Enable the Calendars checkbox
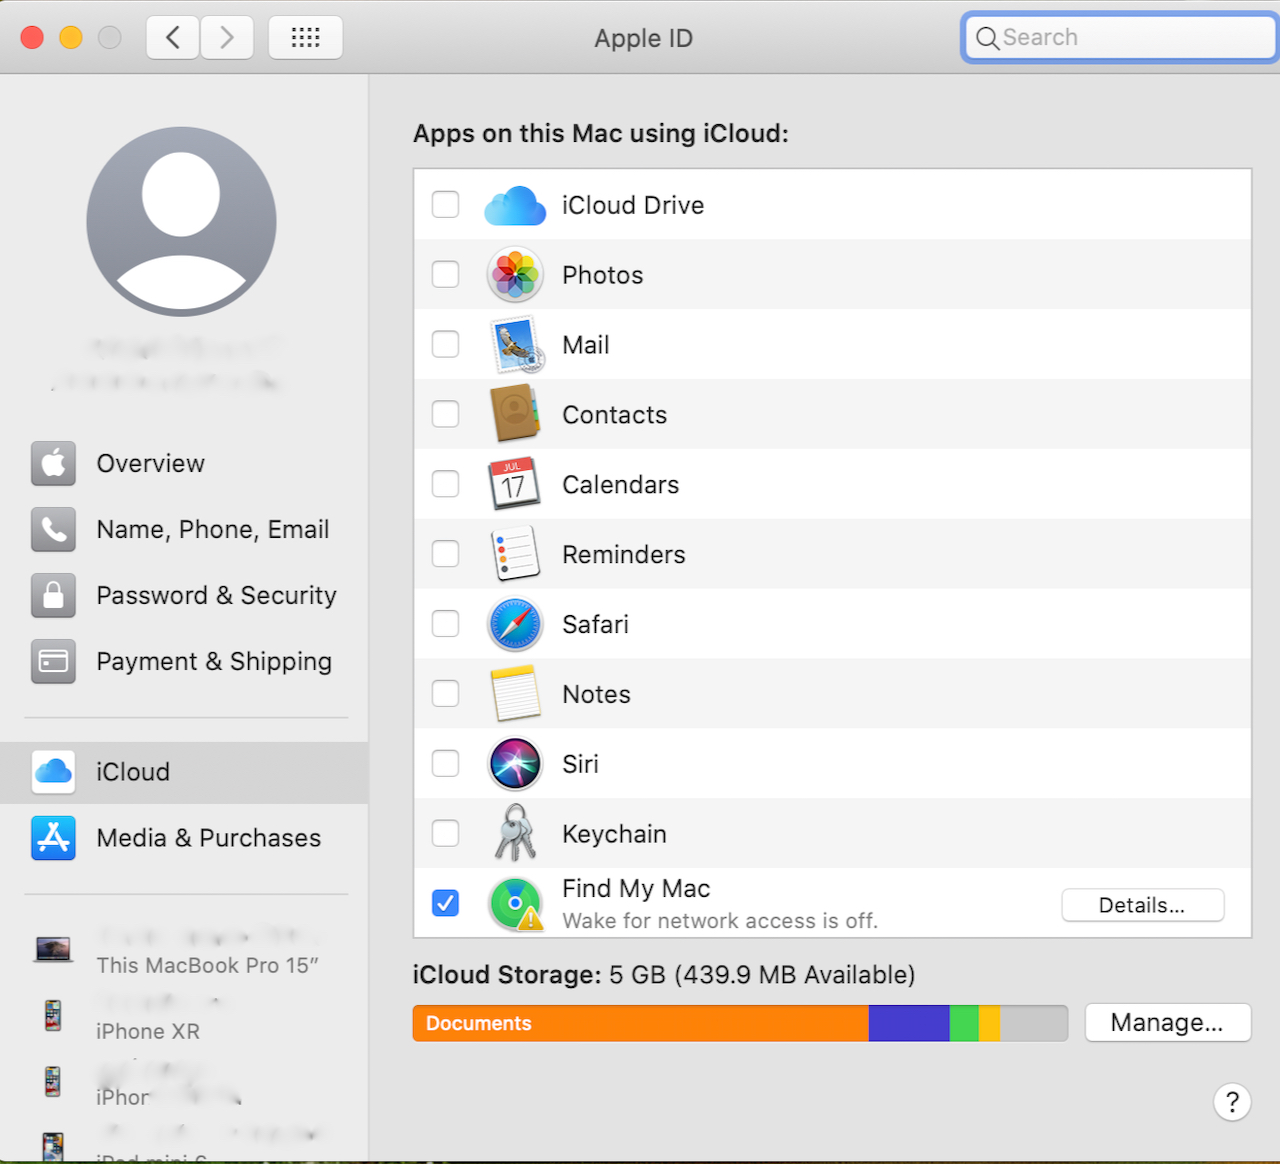Image resolution: width=1280 pixels, height=1164 pixels. (445, 484)
